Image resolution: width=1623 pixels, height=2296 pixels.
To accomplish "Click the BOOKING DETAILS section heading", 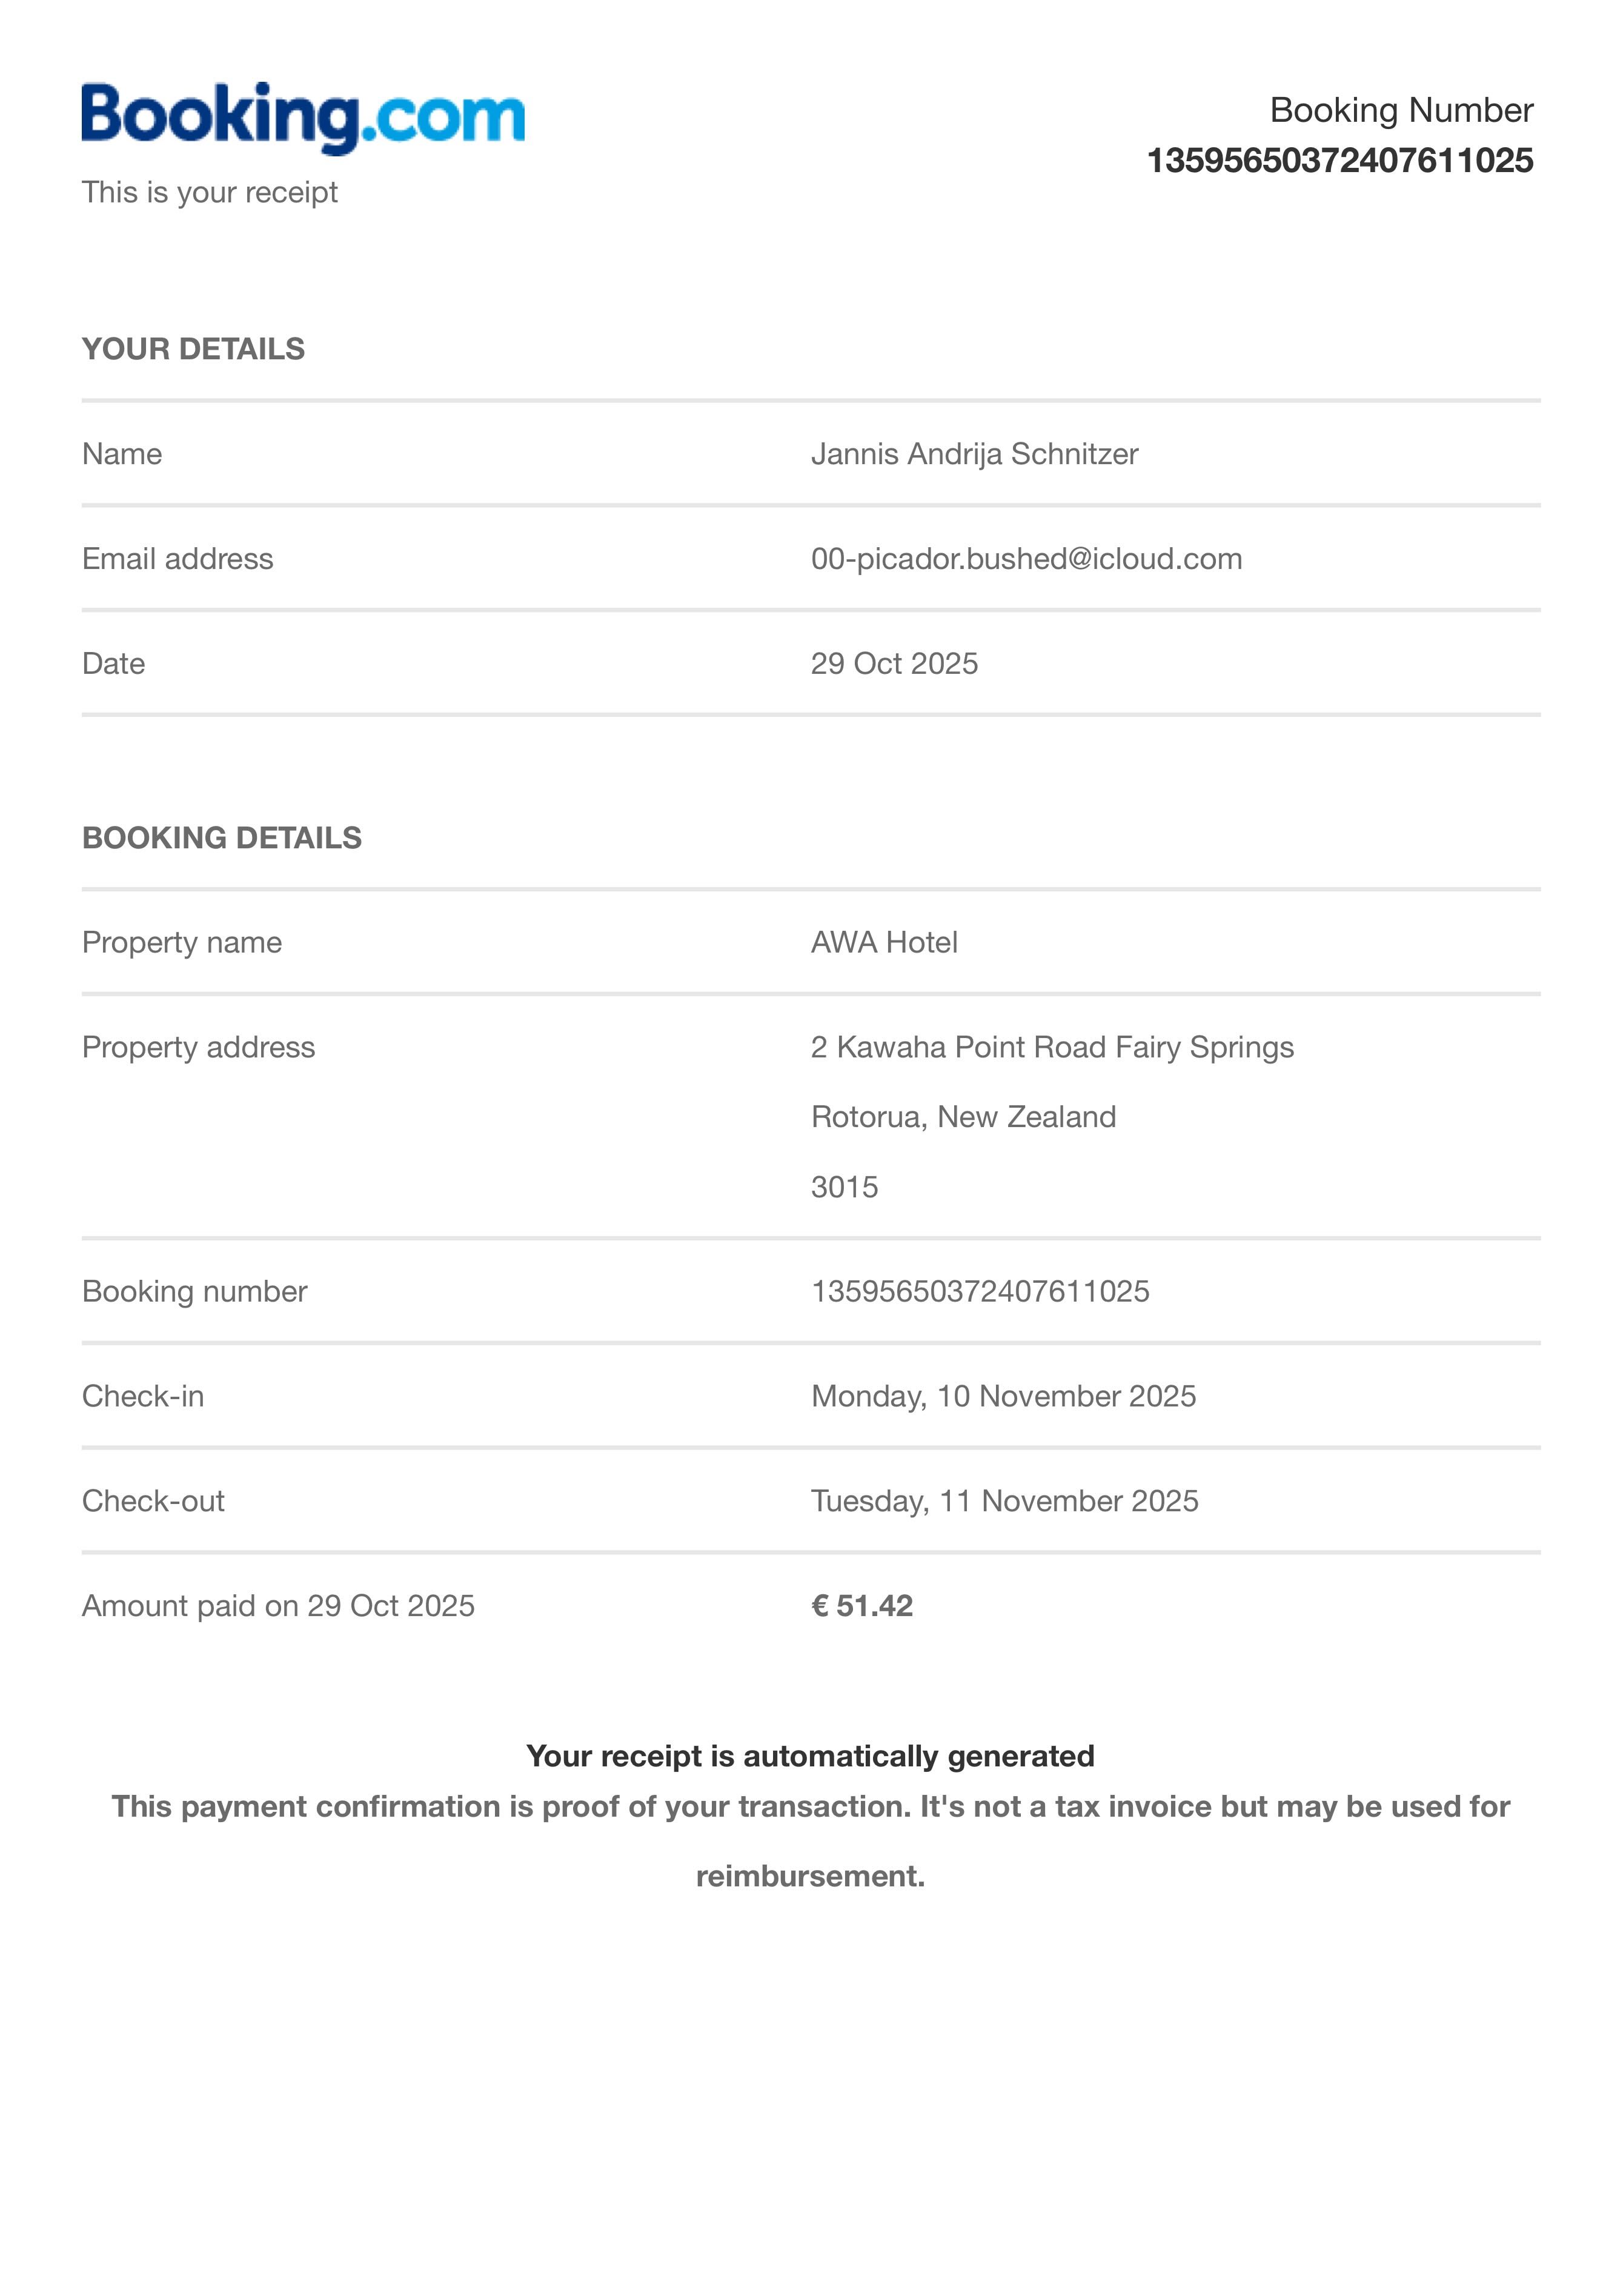I will (x=222, y=838).
